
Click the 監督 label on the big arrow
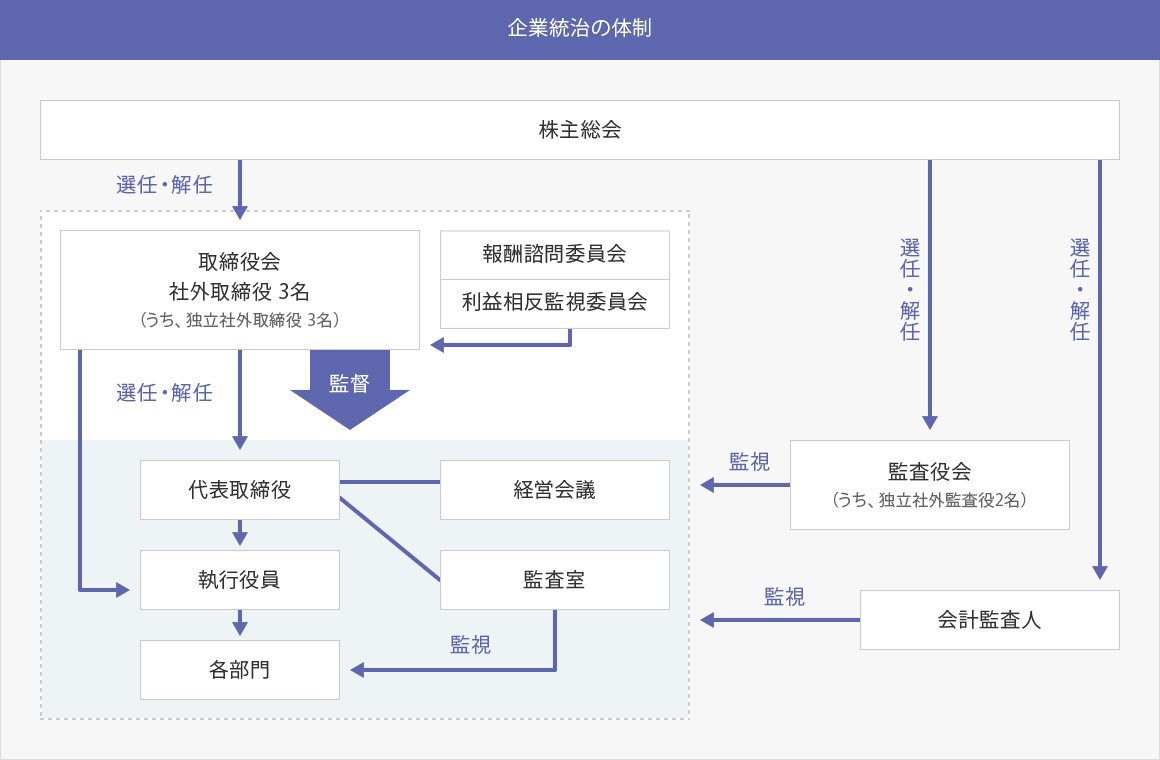349,383
